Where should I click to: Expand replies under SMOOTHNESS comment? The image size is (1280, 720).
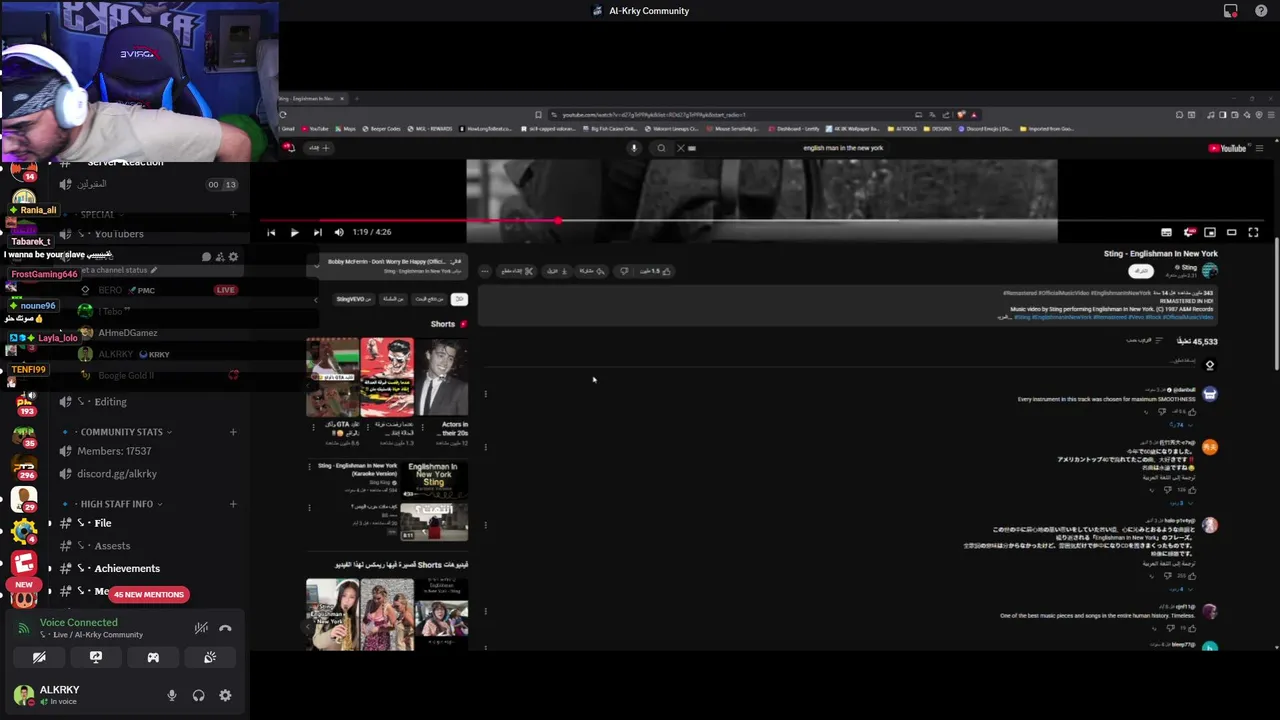[1180, 424]
